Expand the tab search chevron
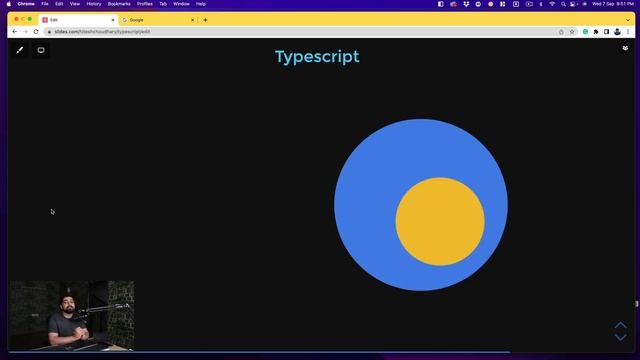The image size is (640, 360). [628, 20]
